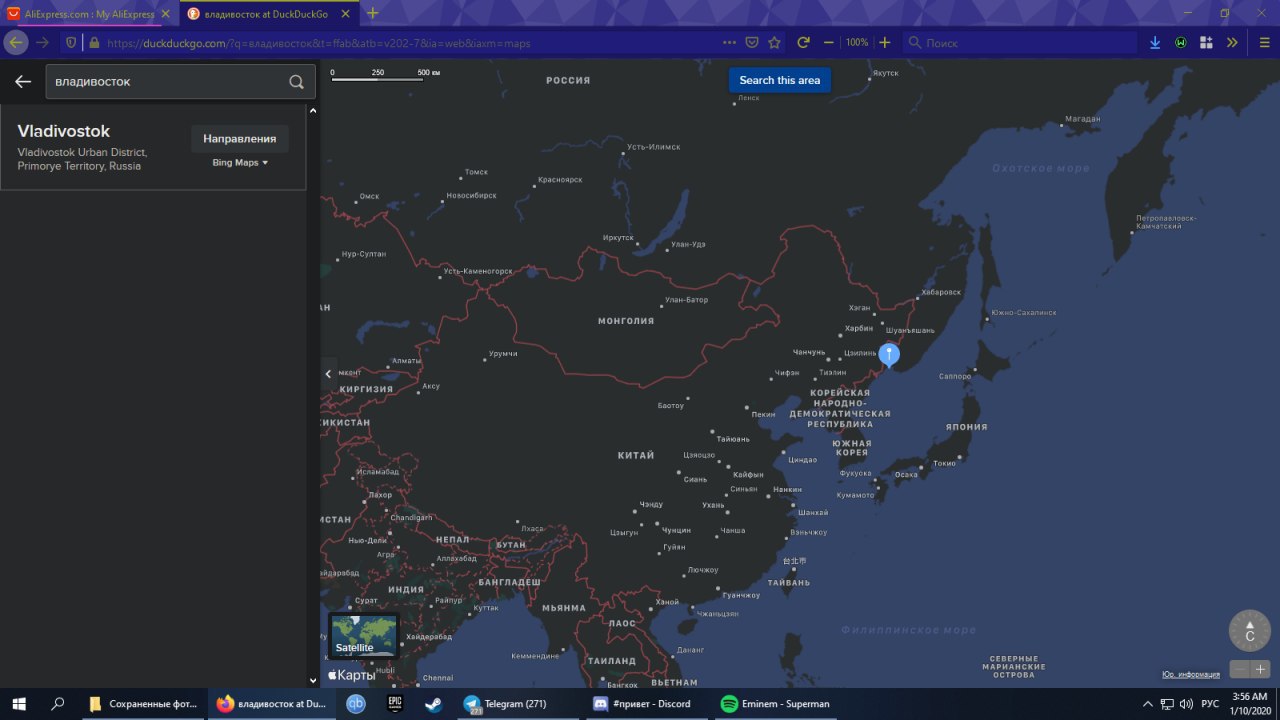This screenshot has width=1280, height=720.
Task: Click the Search this area button
Action: [780, 80]
